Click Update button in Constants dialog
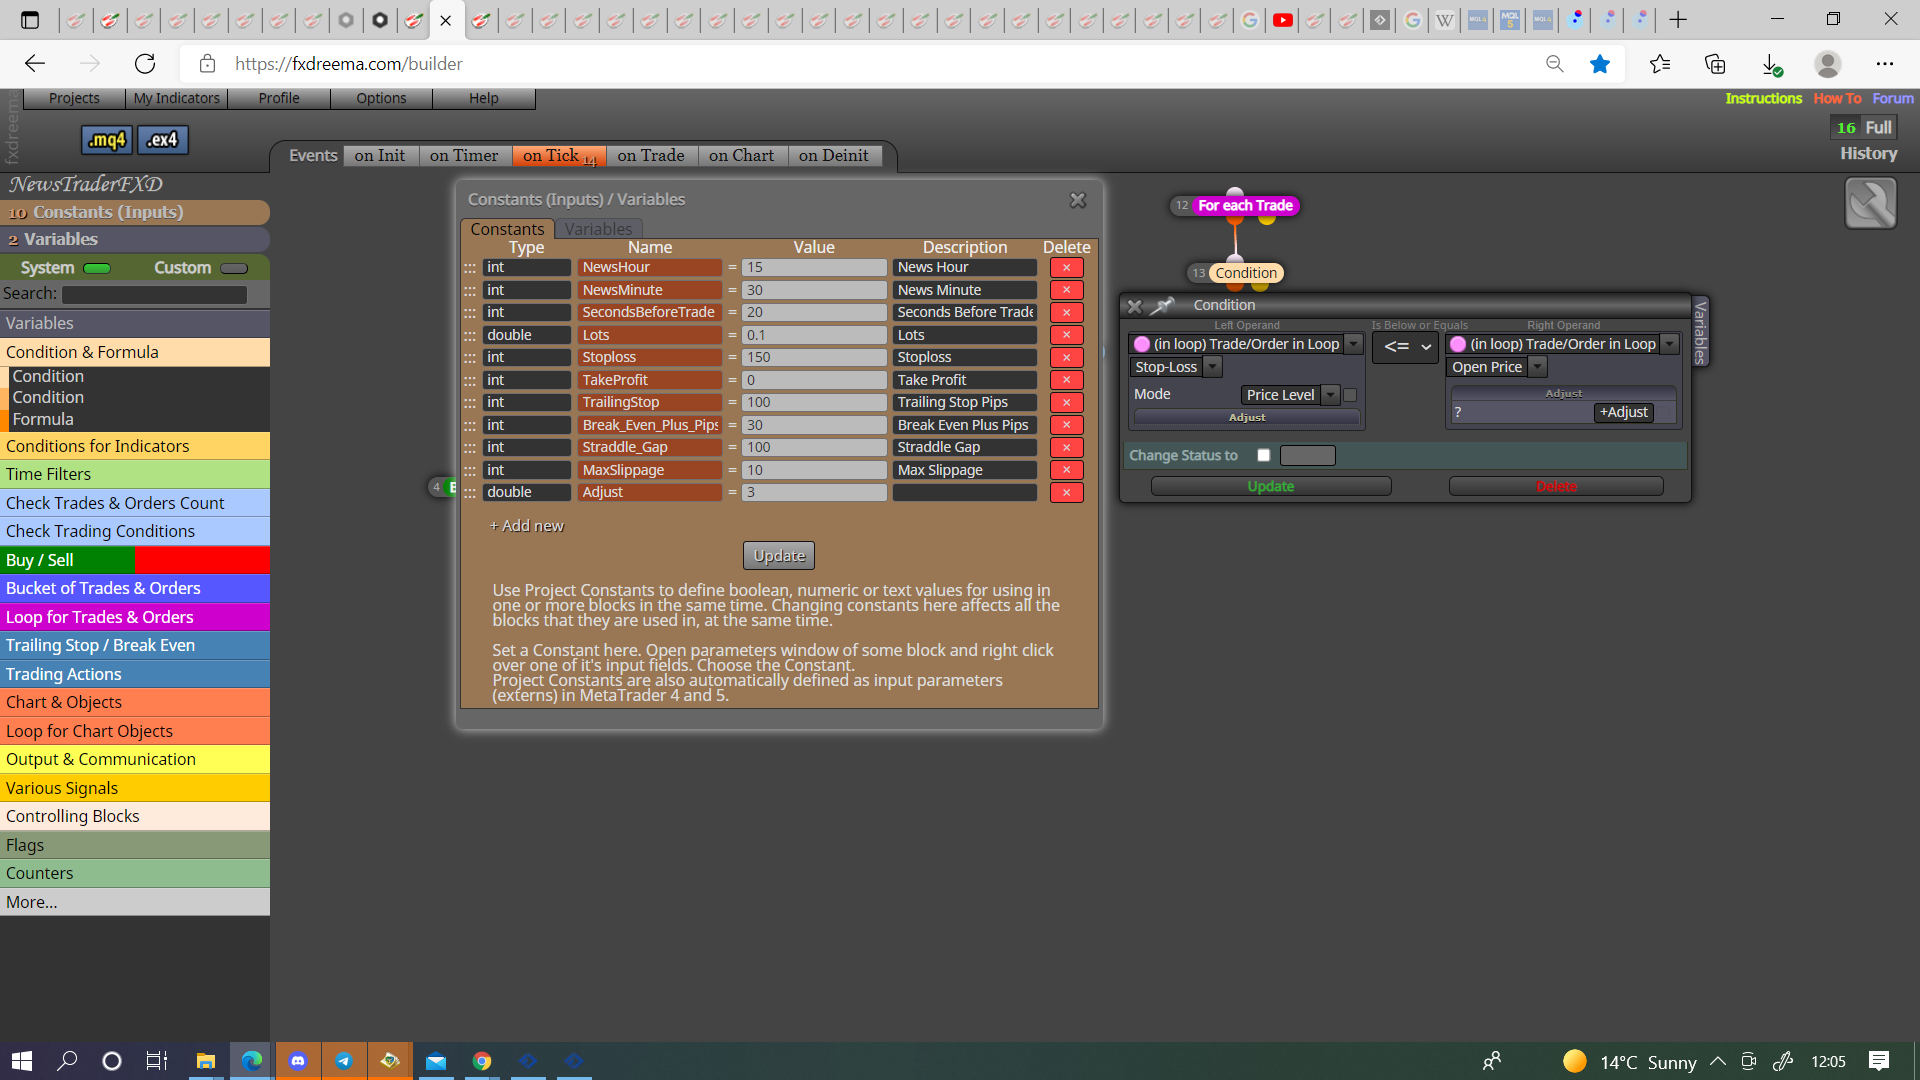The image size is (1920, 1080). [779, 556]
